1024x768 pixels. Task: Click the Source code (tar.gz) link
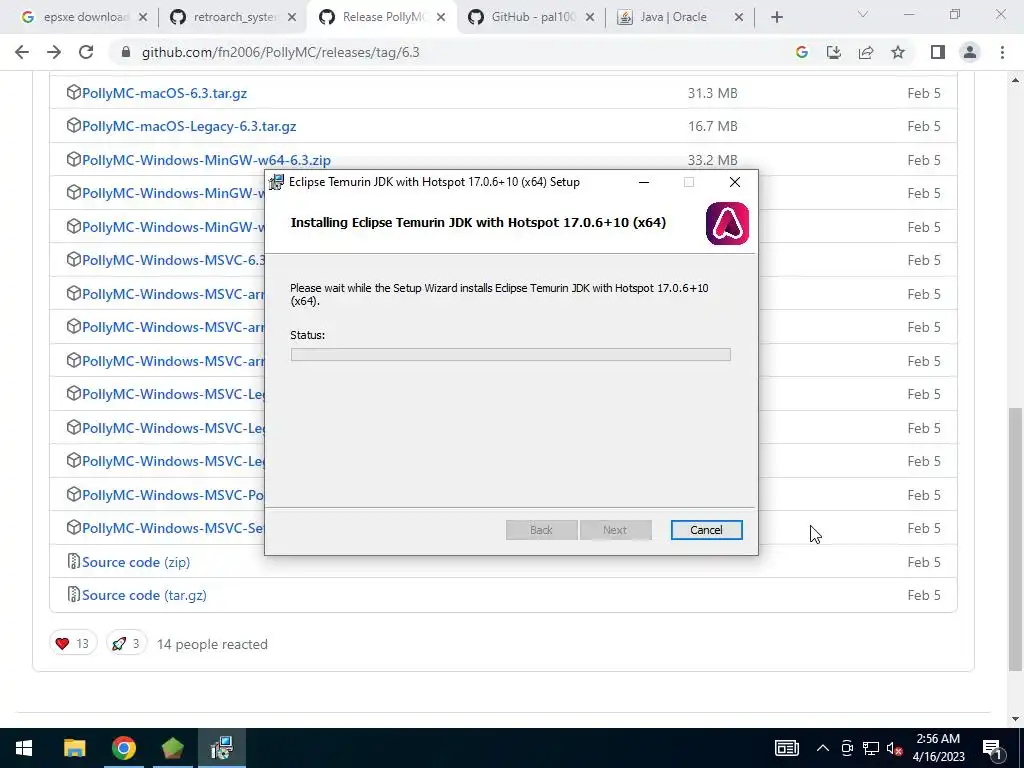(144, 596)
